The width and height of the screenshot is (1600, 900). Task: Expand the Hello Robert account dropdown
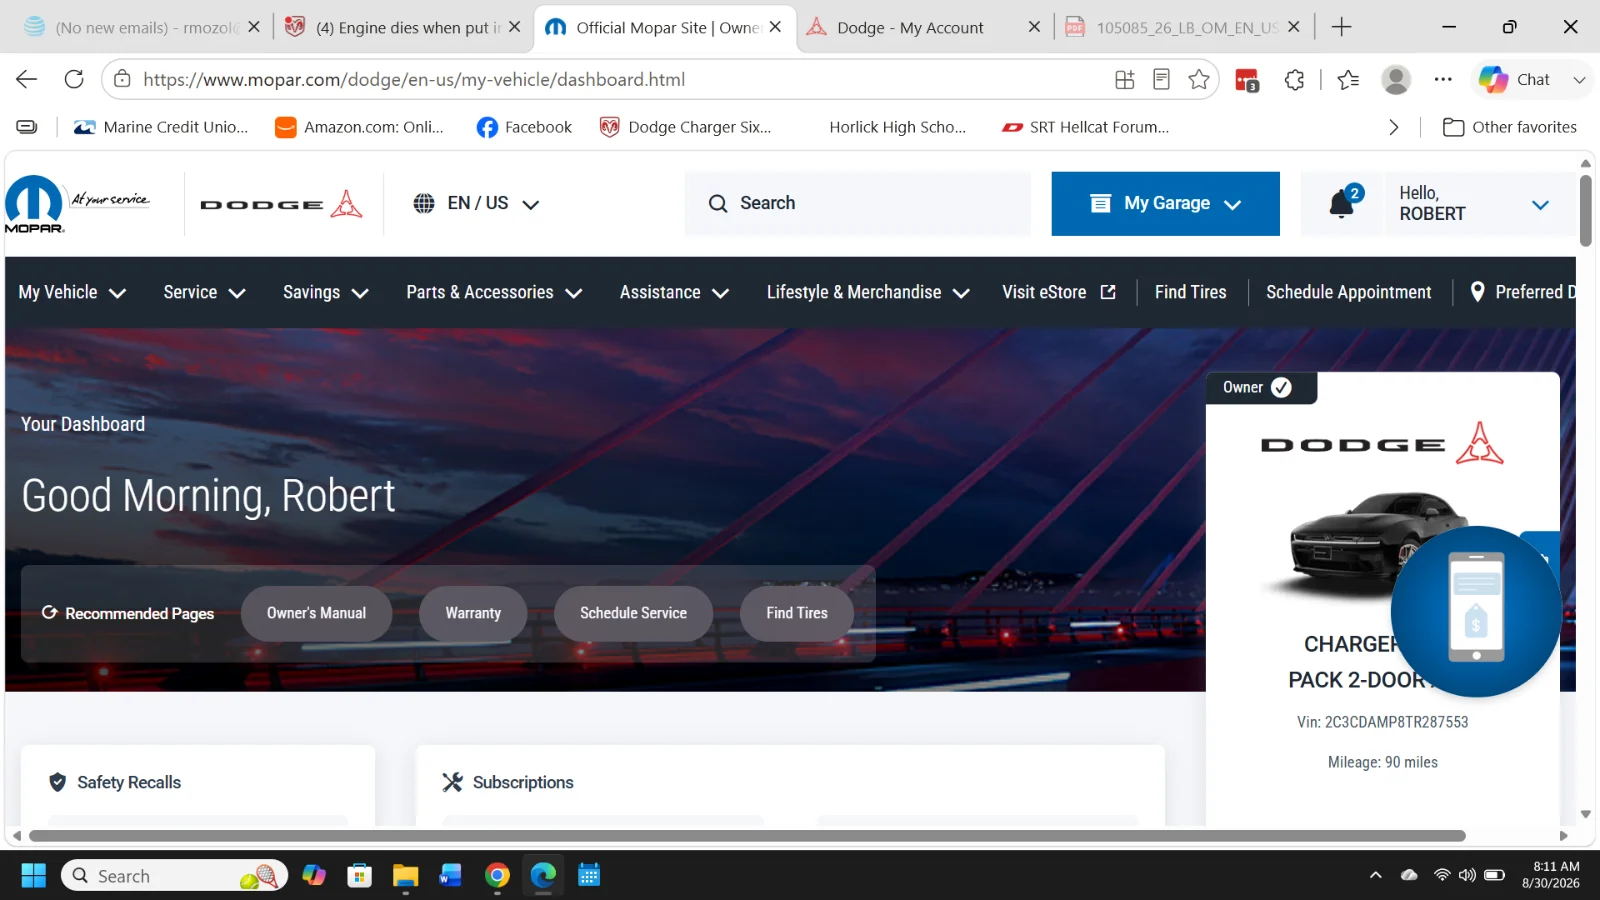pyautogui.click(x=1540, y=205)
